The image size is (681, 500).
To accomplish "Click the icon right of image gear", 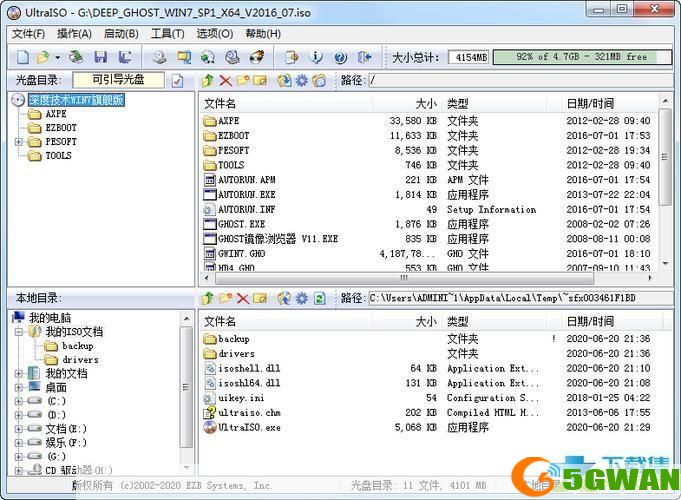I will tap(319, 80).
